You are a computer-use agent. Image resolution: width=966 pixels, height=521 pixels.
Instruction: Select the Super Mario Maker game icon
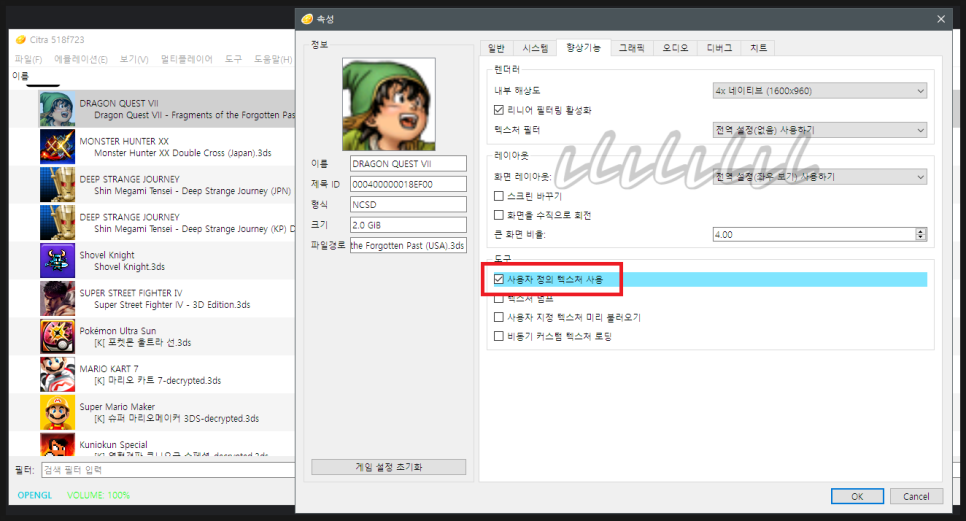click(x=57, y=413)
